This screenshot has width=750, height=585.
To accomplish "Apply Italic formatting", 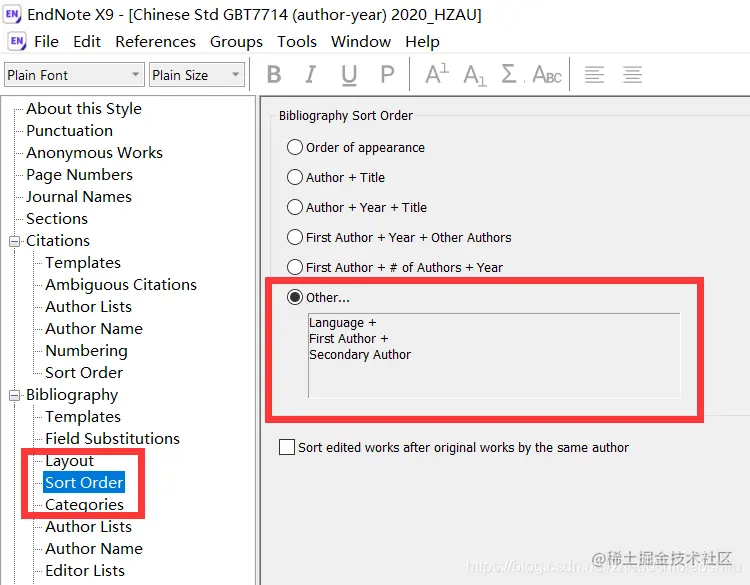I will pyautogui.click(x=311, y=75).
